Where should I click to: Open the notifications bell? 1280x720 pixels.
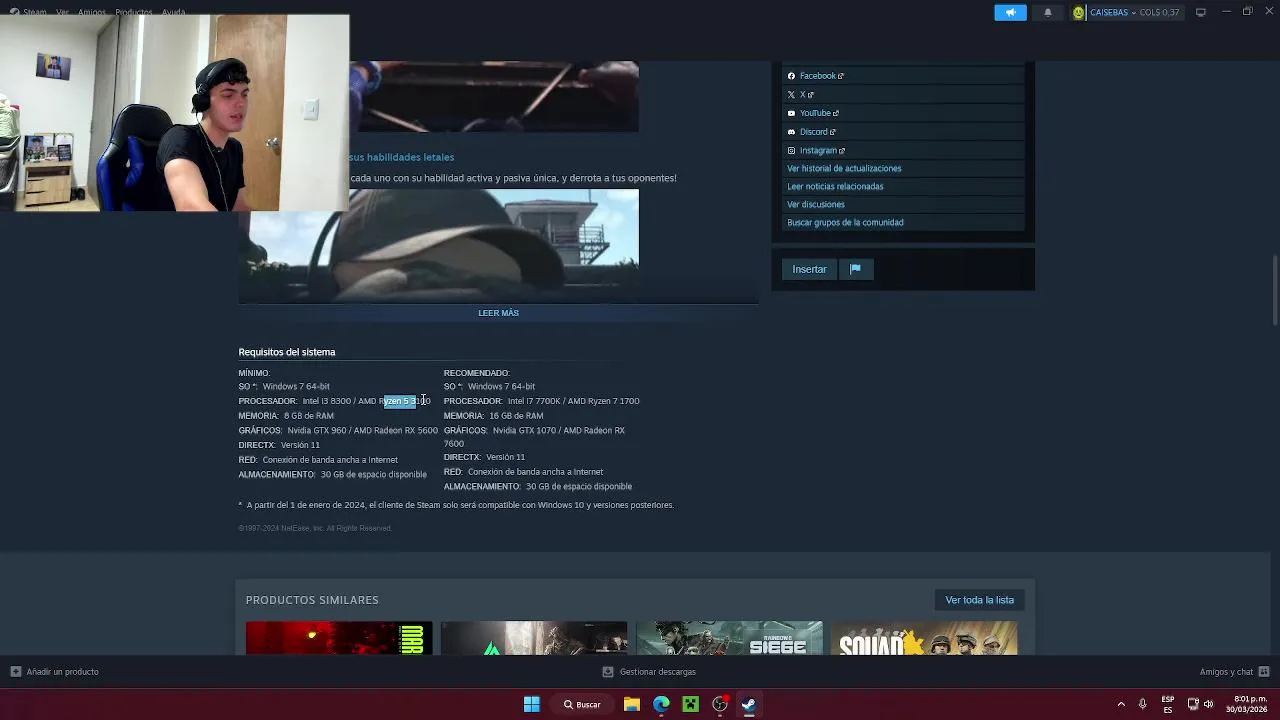pyautogui.click(x=1047, y=12)
